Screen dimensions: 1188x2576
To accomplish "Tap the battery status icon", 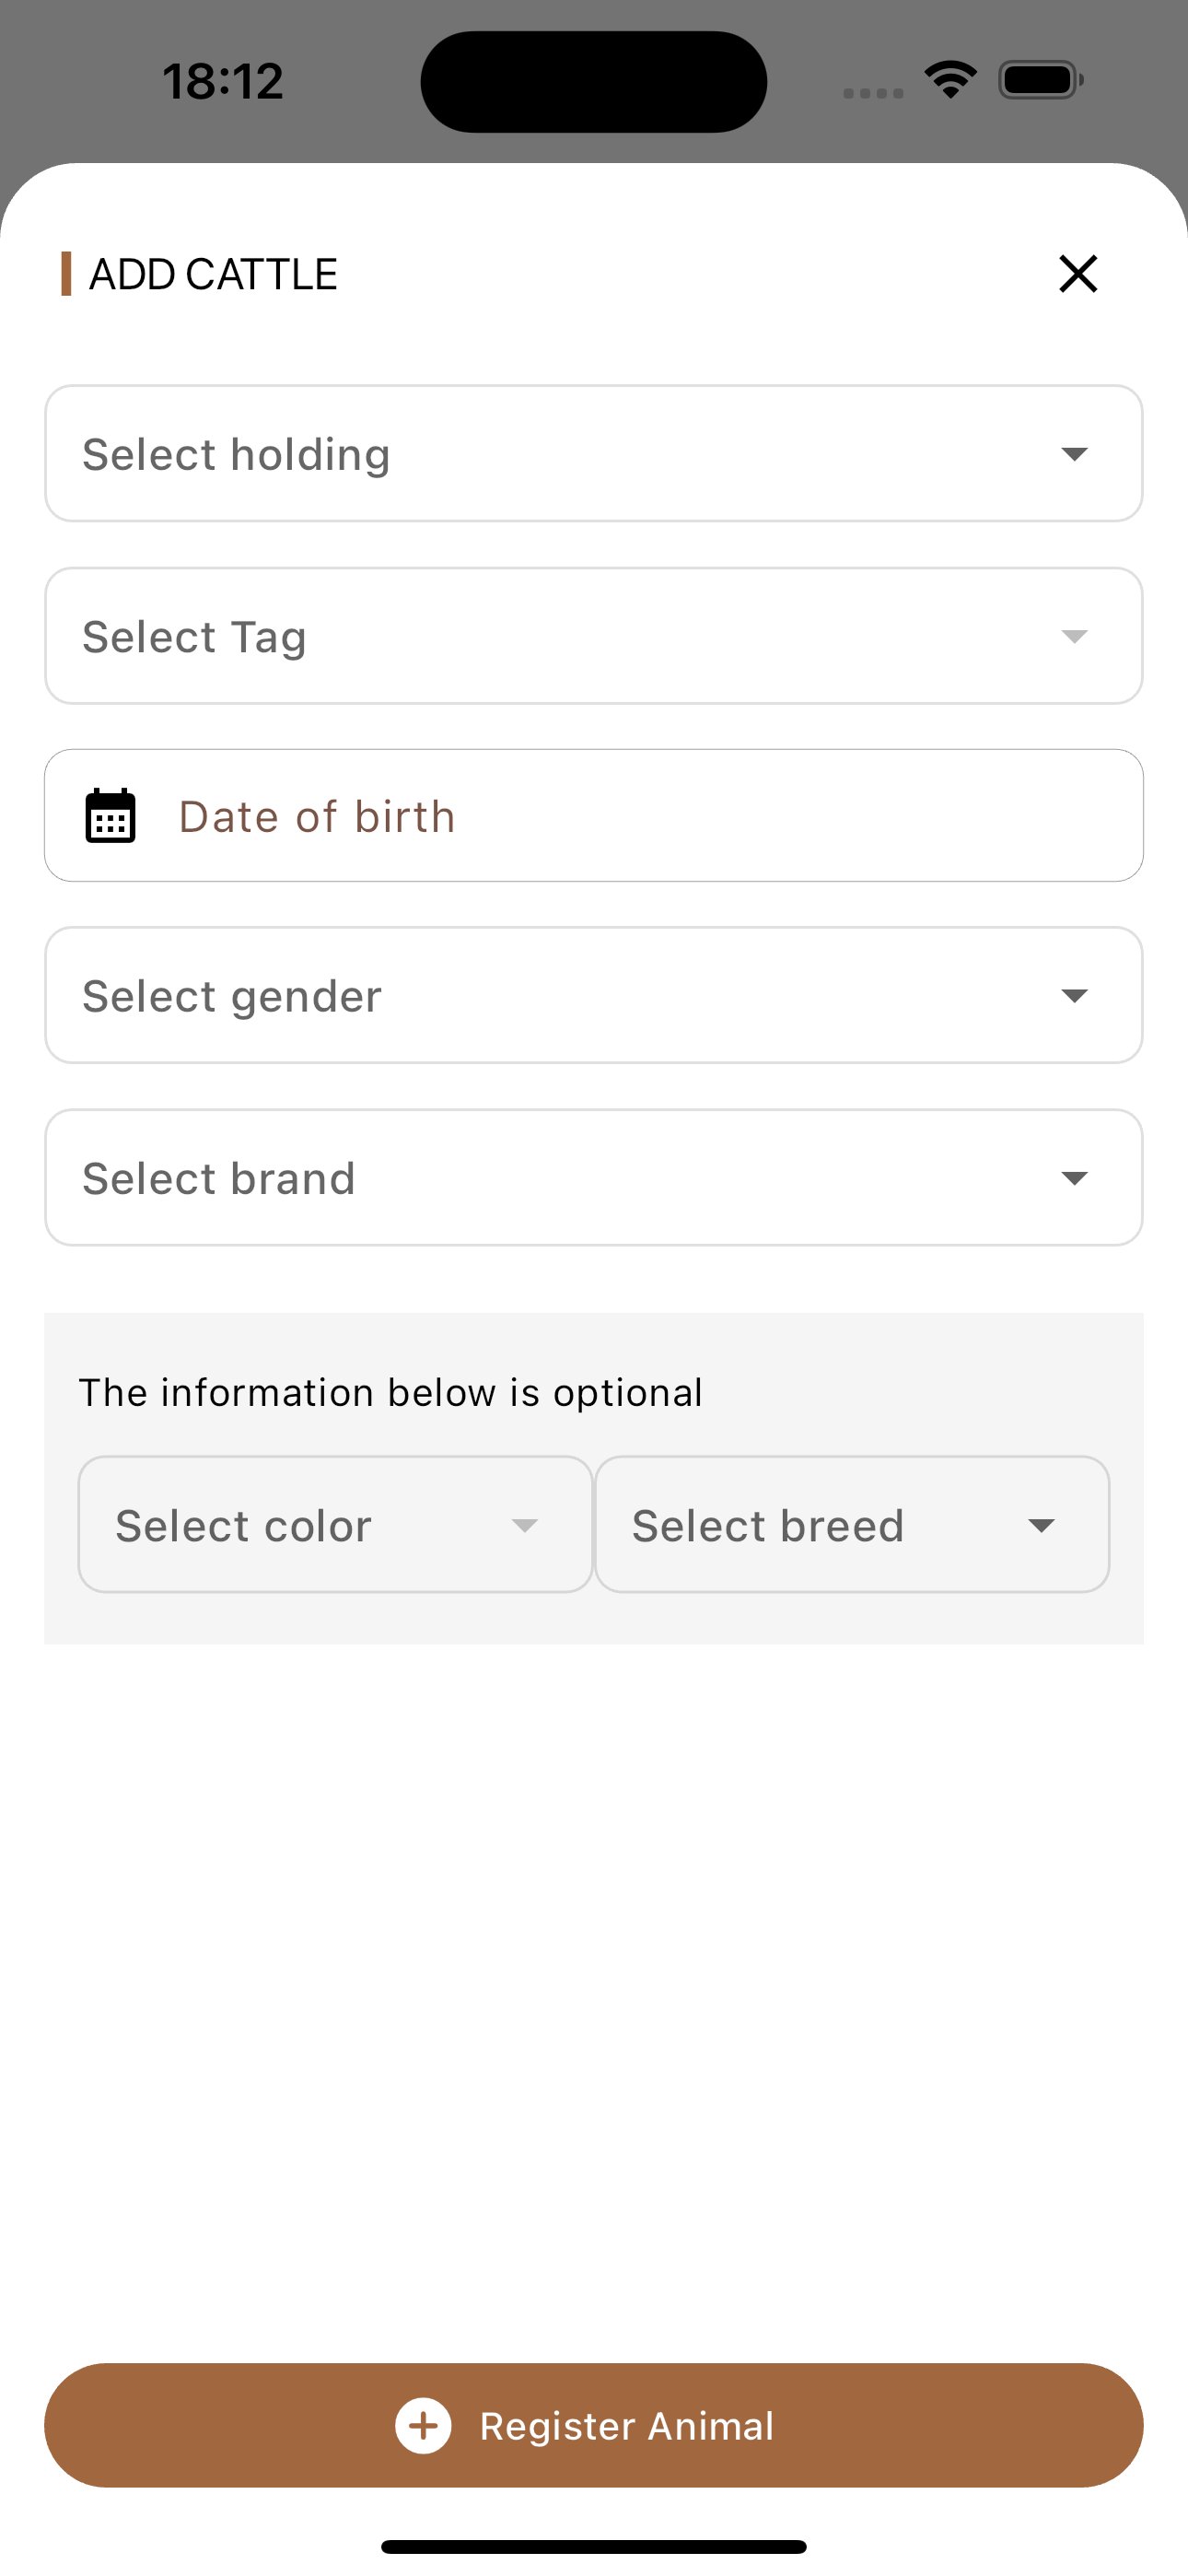I will point(1040,80).
